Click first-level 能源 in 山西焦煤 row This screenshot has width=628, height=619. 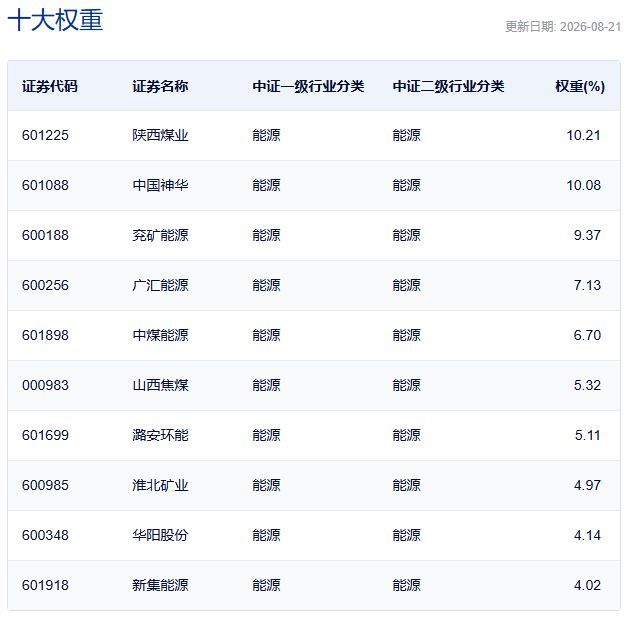coord(266,386)
